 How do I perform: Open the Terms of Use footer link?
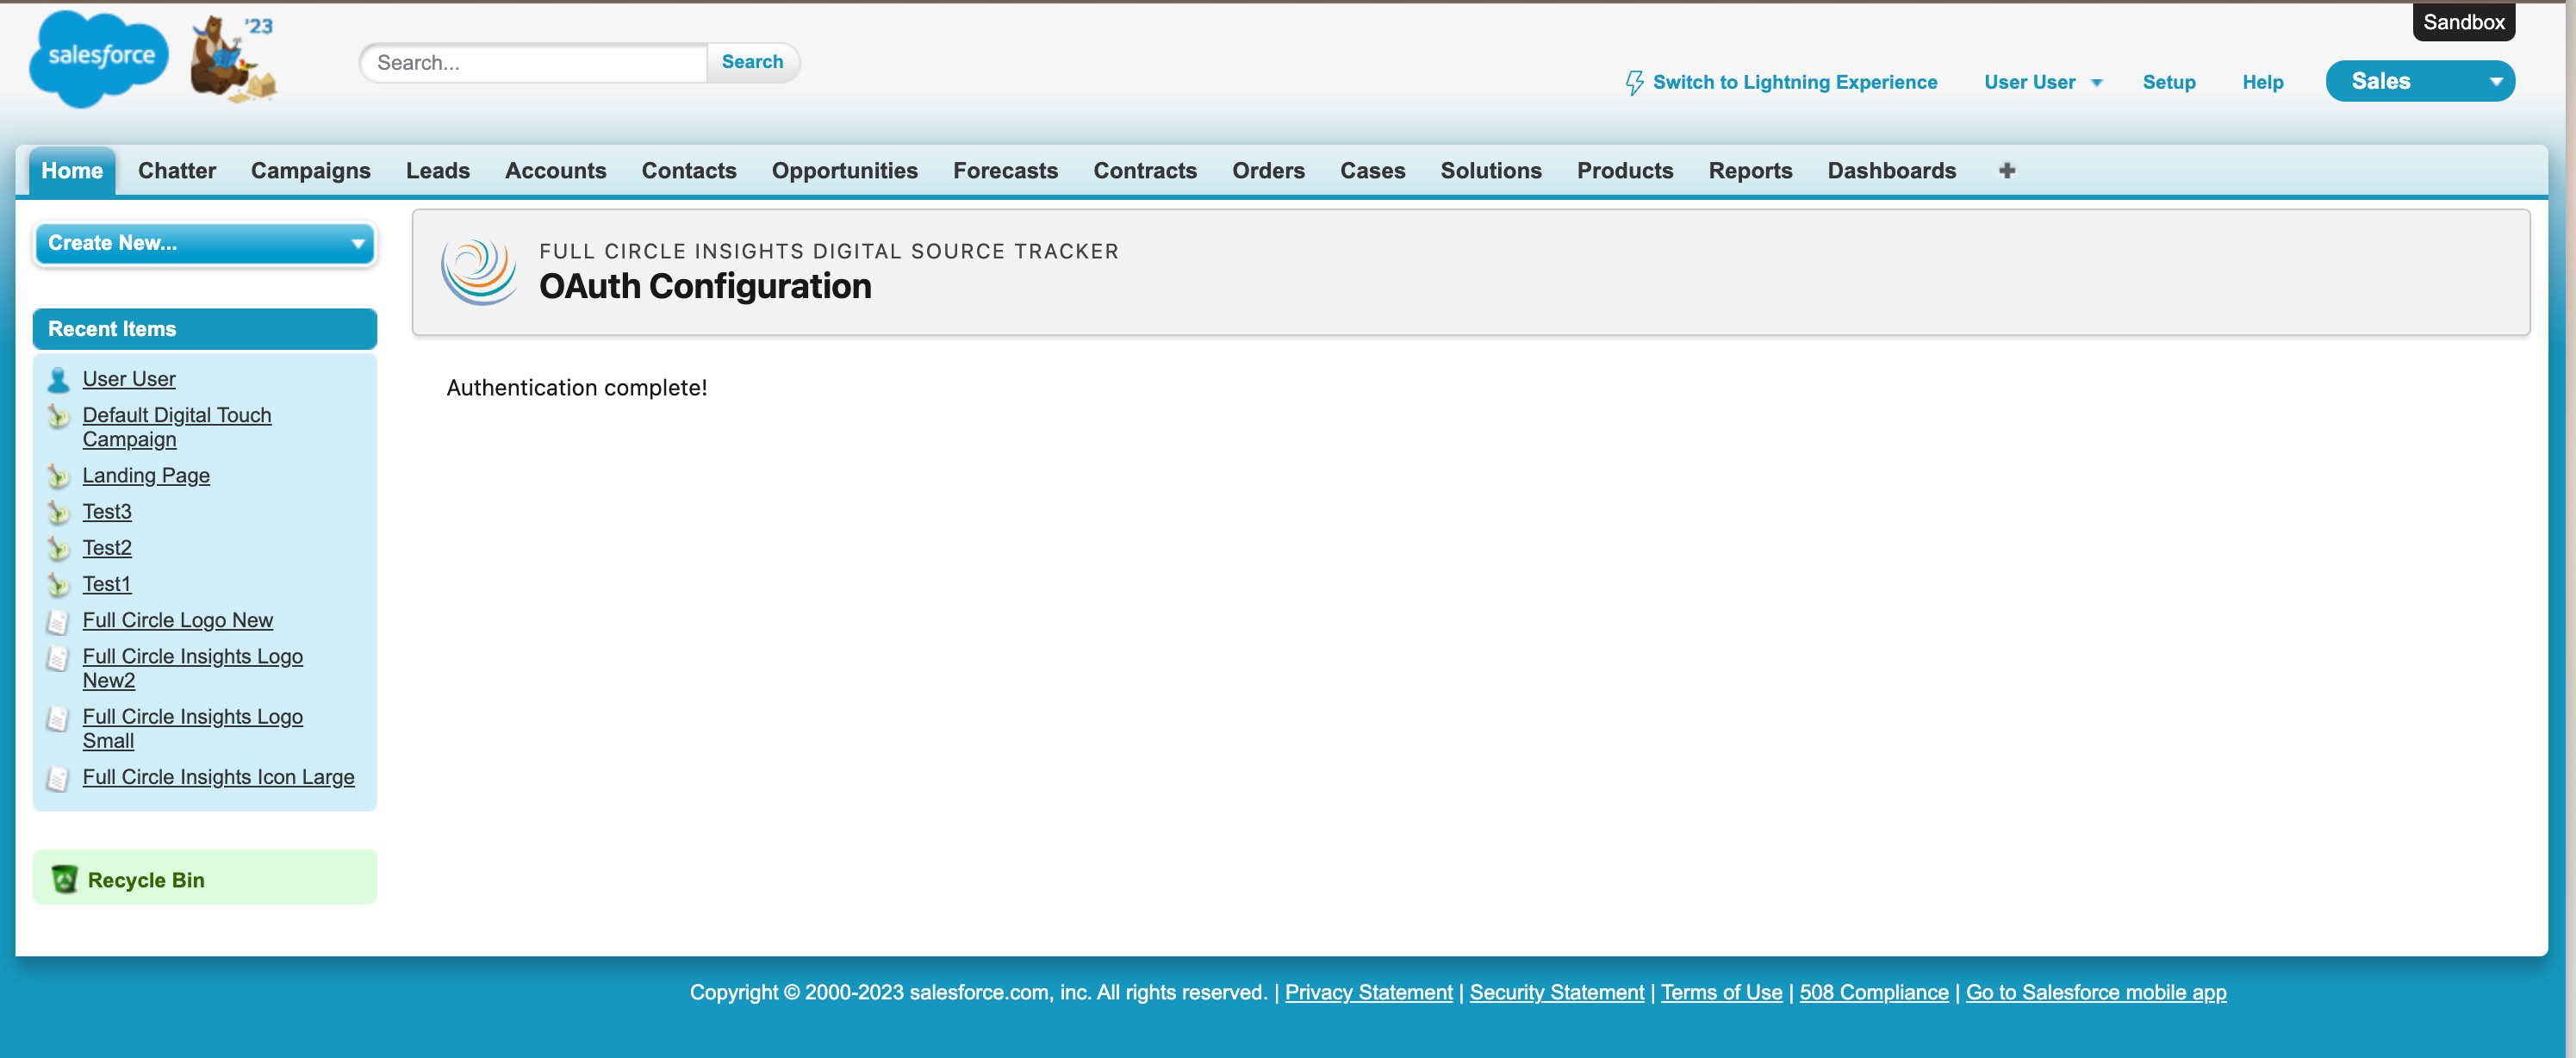pyautogui.click(x=1722, y=992)
